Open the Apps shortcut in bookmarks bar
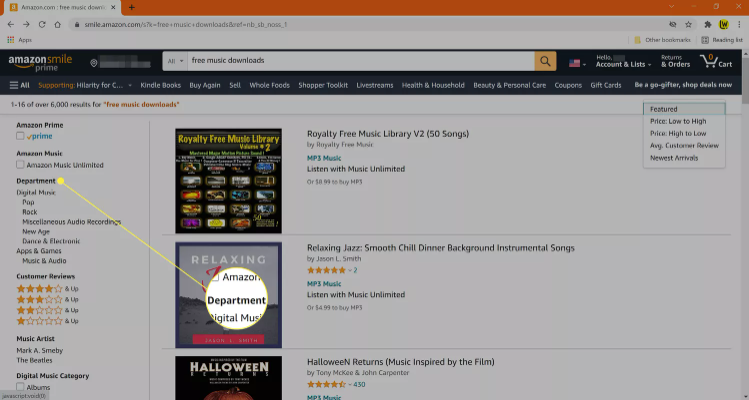The image size is (749, 400). tap(19, 40)
